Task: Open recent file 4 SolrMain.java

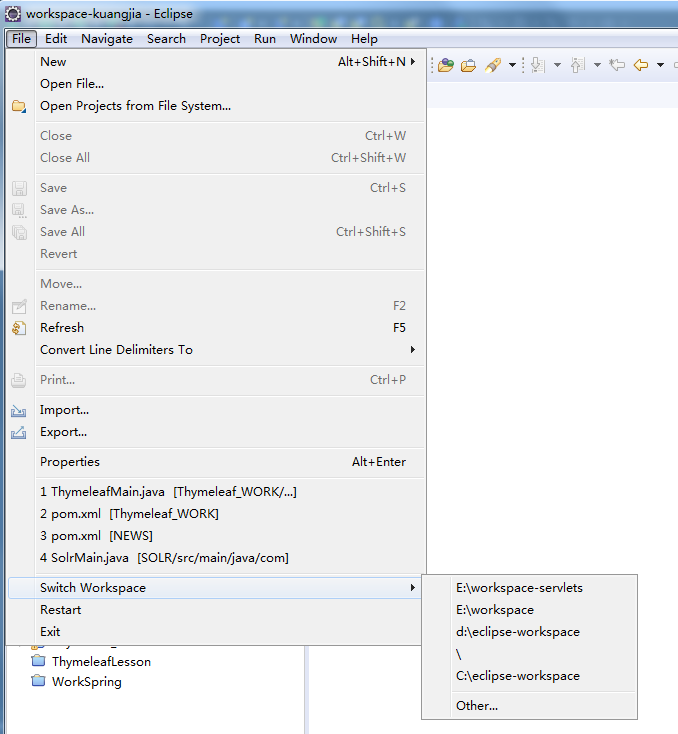Action: [216, 558]
